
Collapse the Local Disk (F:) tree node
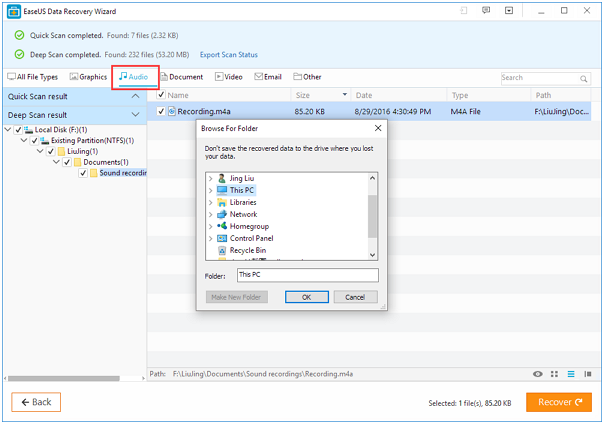[x=8, y=129]
